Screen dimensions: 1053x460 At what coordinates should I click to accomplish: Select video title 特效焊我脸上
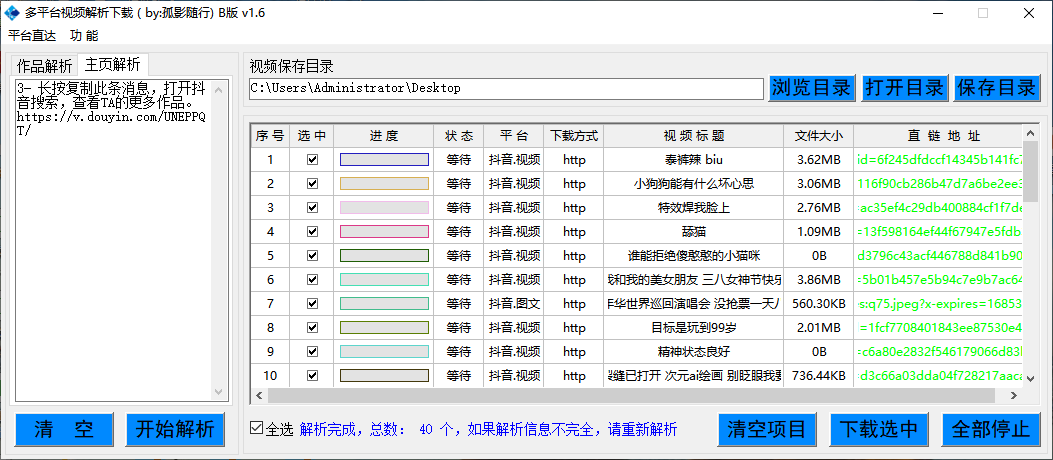coord(694,208)
